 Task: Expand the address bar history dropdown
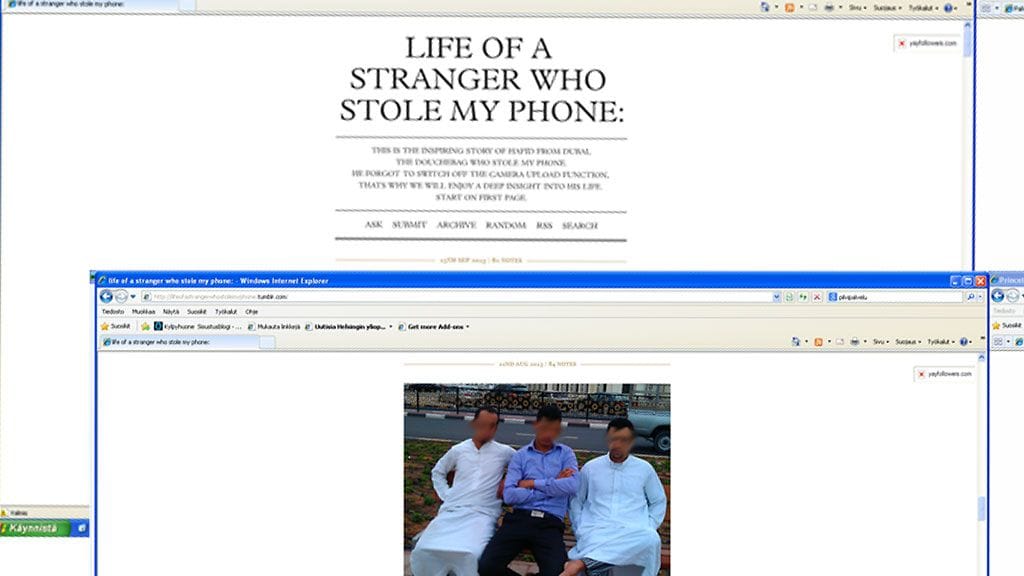[x=777, y=296]
